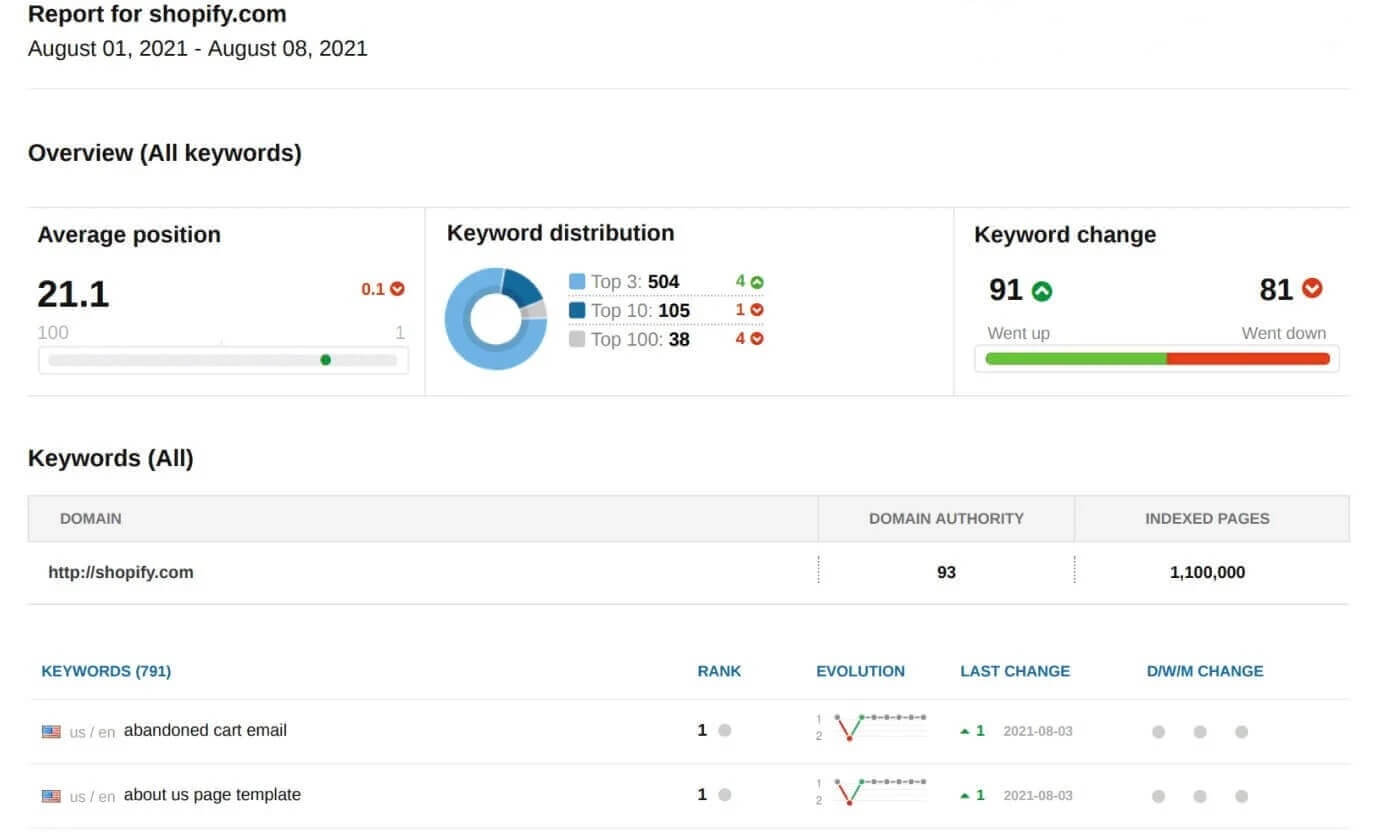Click US flag for about us page template
This screenshot has height=835, width=1375.
point(51,796)
